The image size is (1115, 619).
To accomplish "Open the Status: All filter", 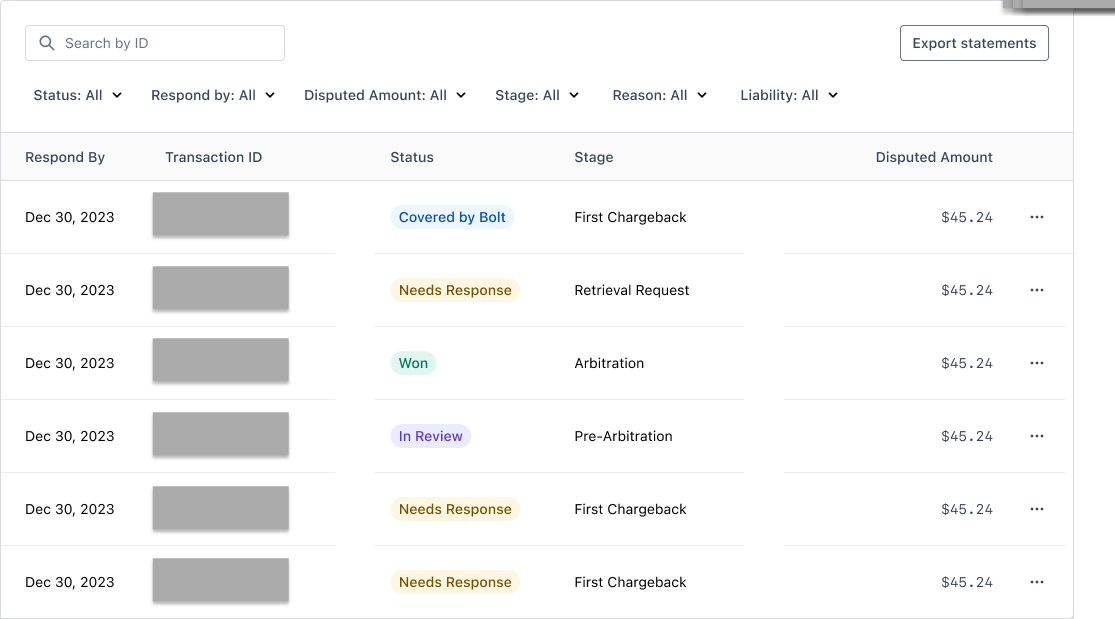I will pyautogui.click(x=78, y=95).
